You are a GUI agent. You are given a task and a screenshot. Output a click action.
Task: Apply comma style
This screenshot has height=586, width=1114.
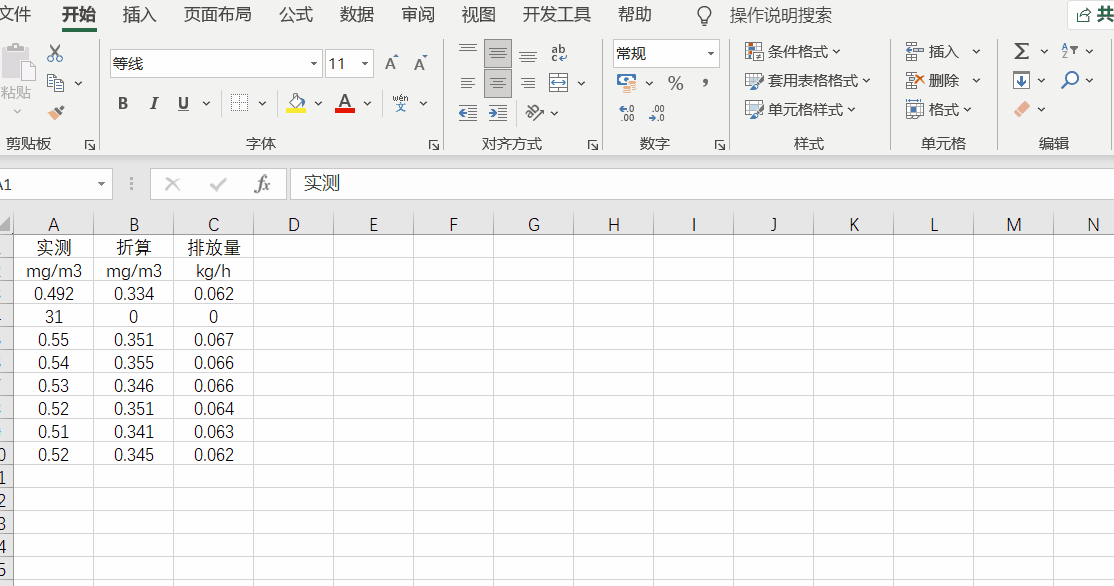705,83
